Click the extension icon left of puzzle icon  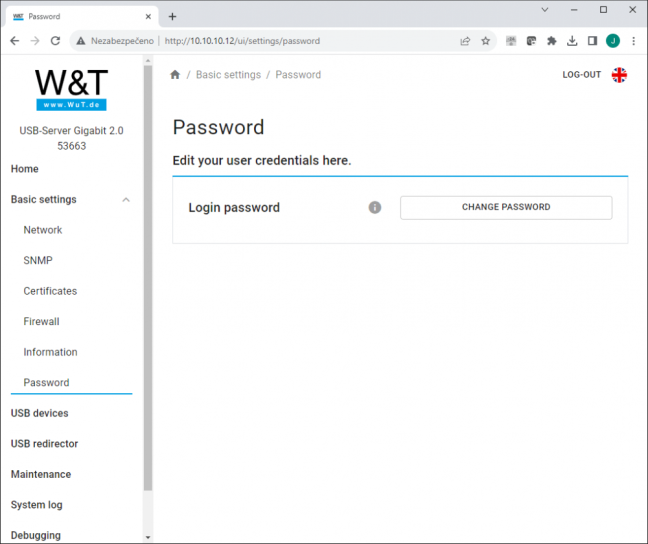tap(531, 41)
